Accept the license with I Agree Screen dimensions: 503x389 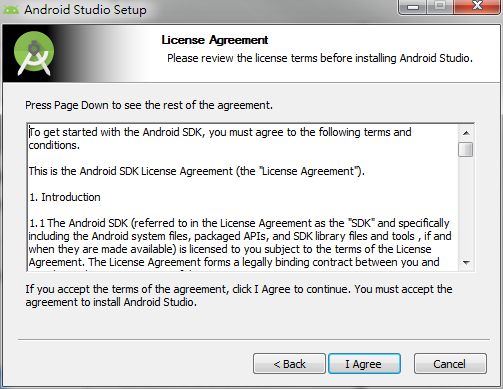point(364,364)
